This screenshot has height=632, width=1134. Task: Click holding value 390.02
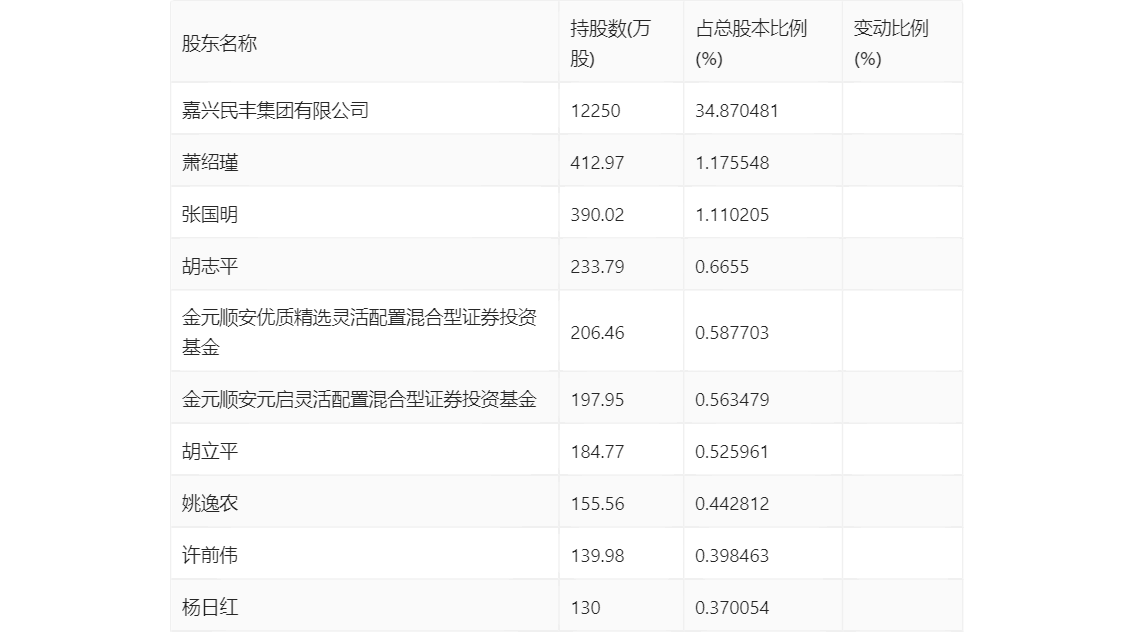[597, 215]
